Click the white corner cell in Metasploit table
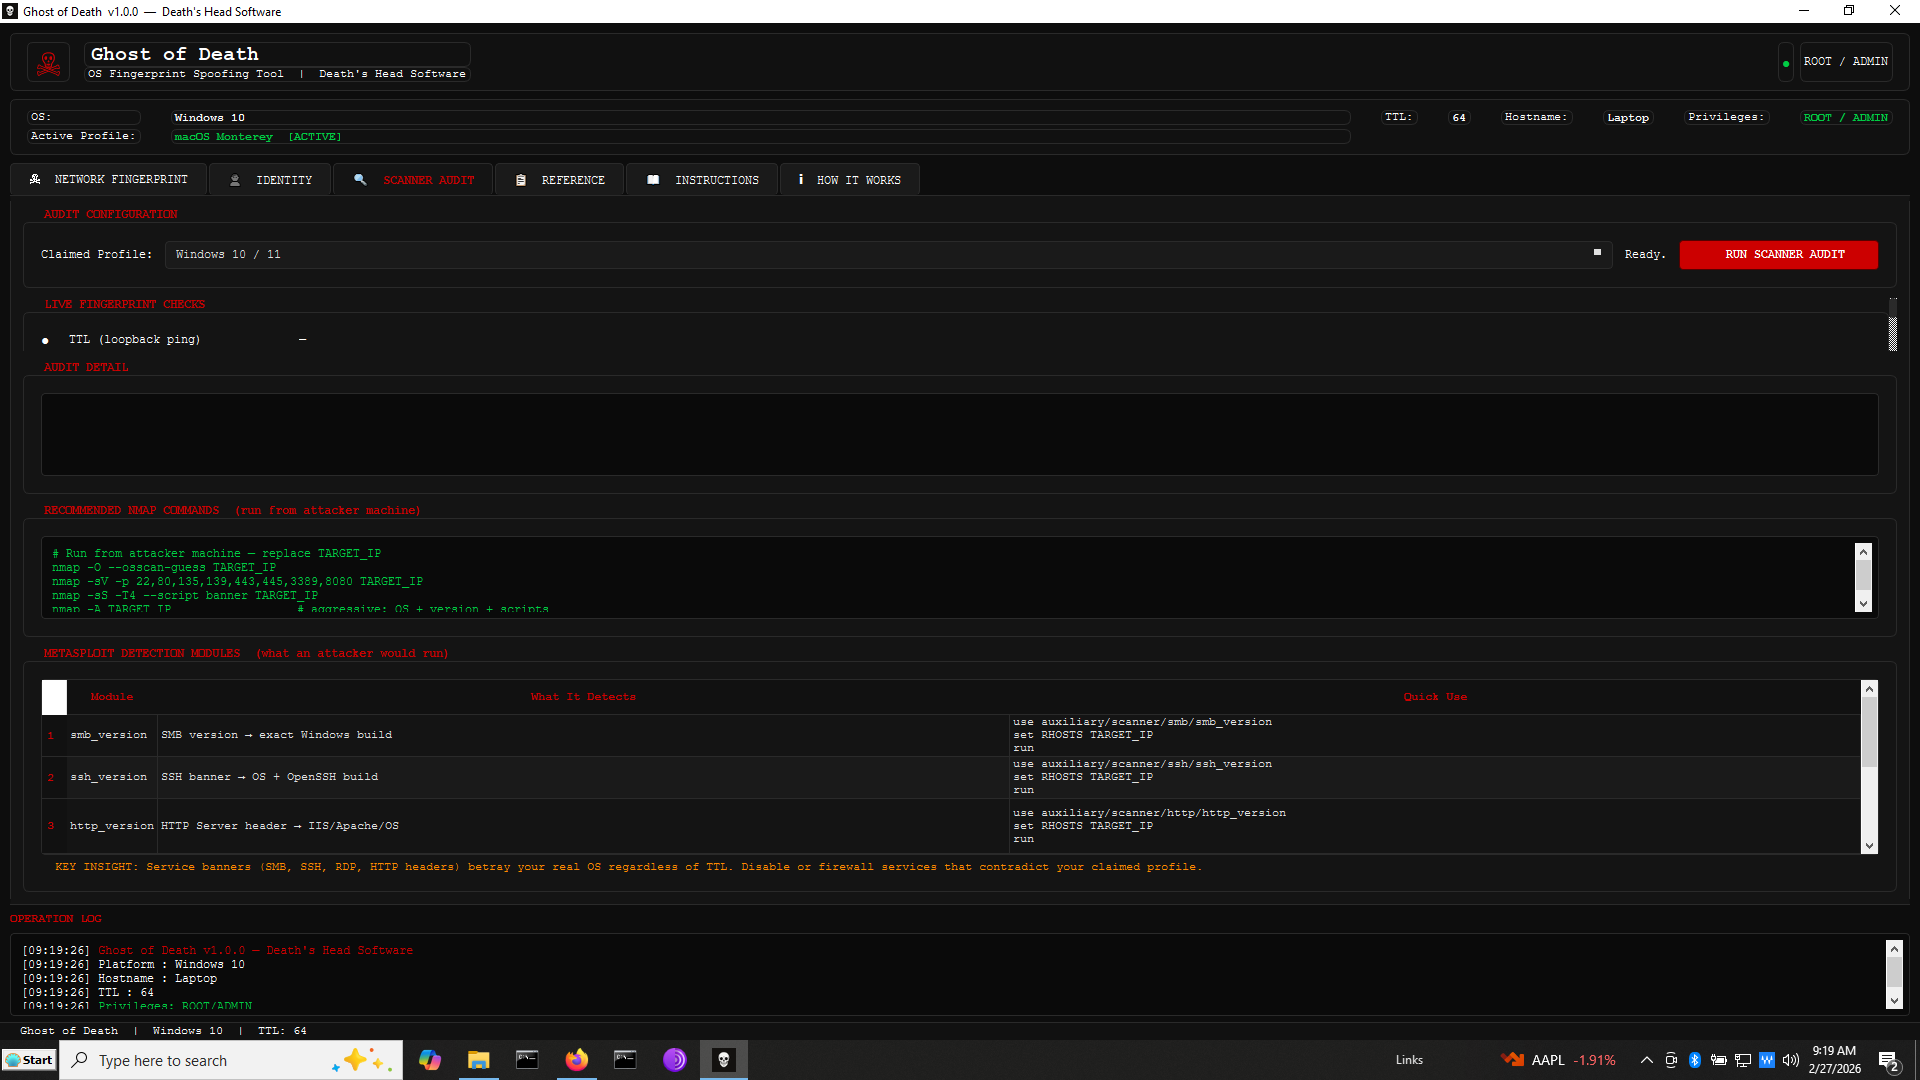 coord(54,697)
